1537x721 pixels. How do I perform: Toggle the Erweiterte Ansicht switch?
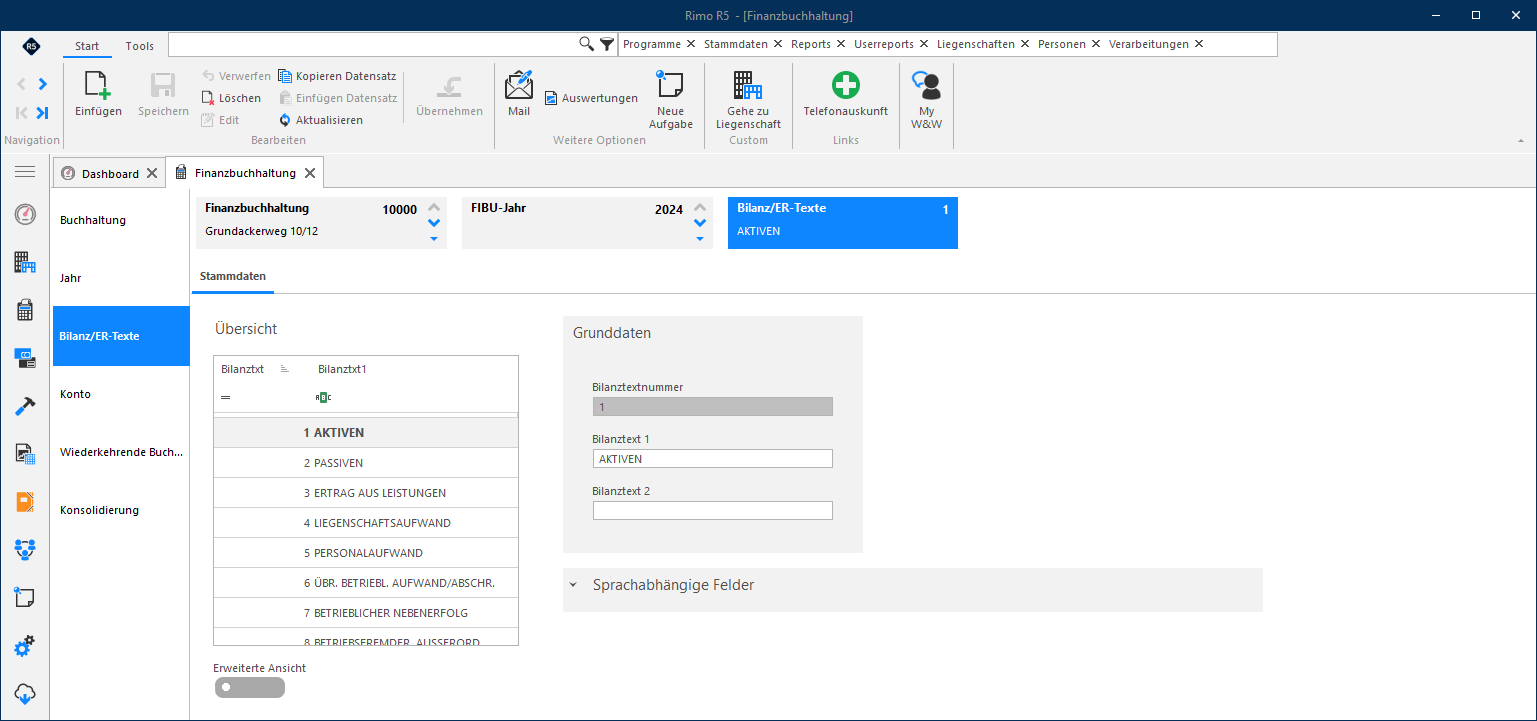tap(249, 687)
